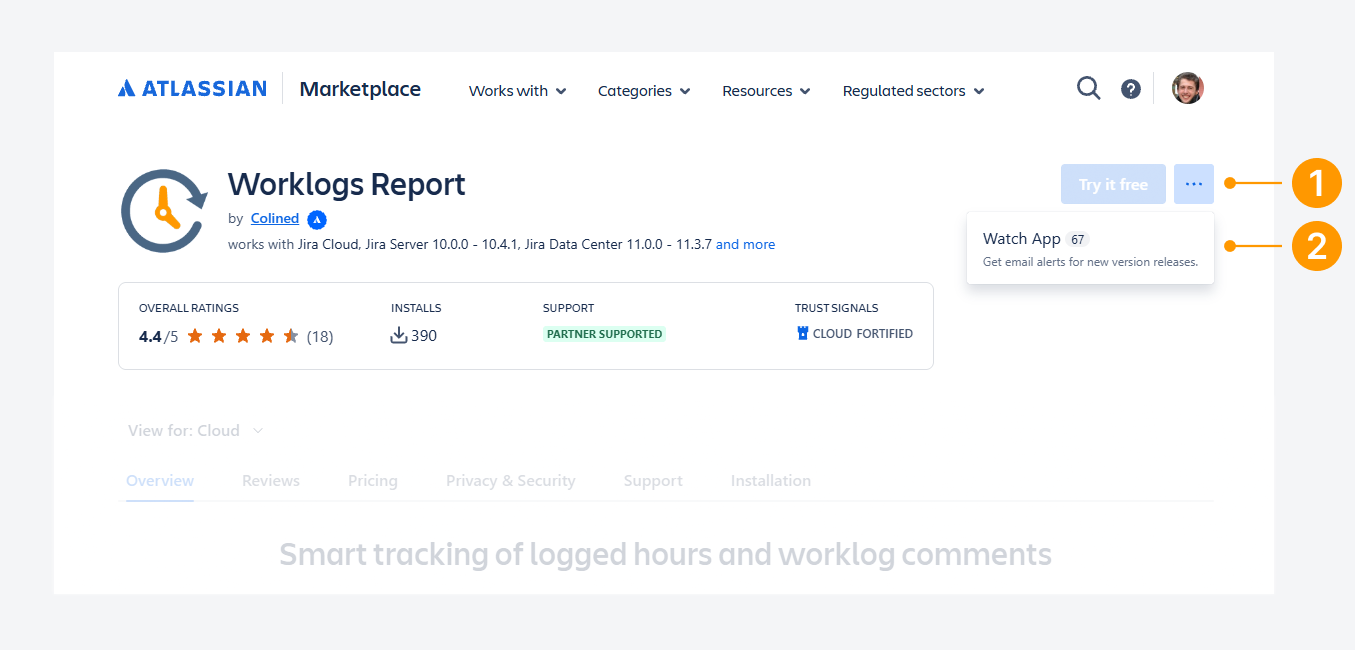The image size is (1355, 650).
Task: Click the Cloud Fortified tower icon
Action: click(802, 334)
